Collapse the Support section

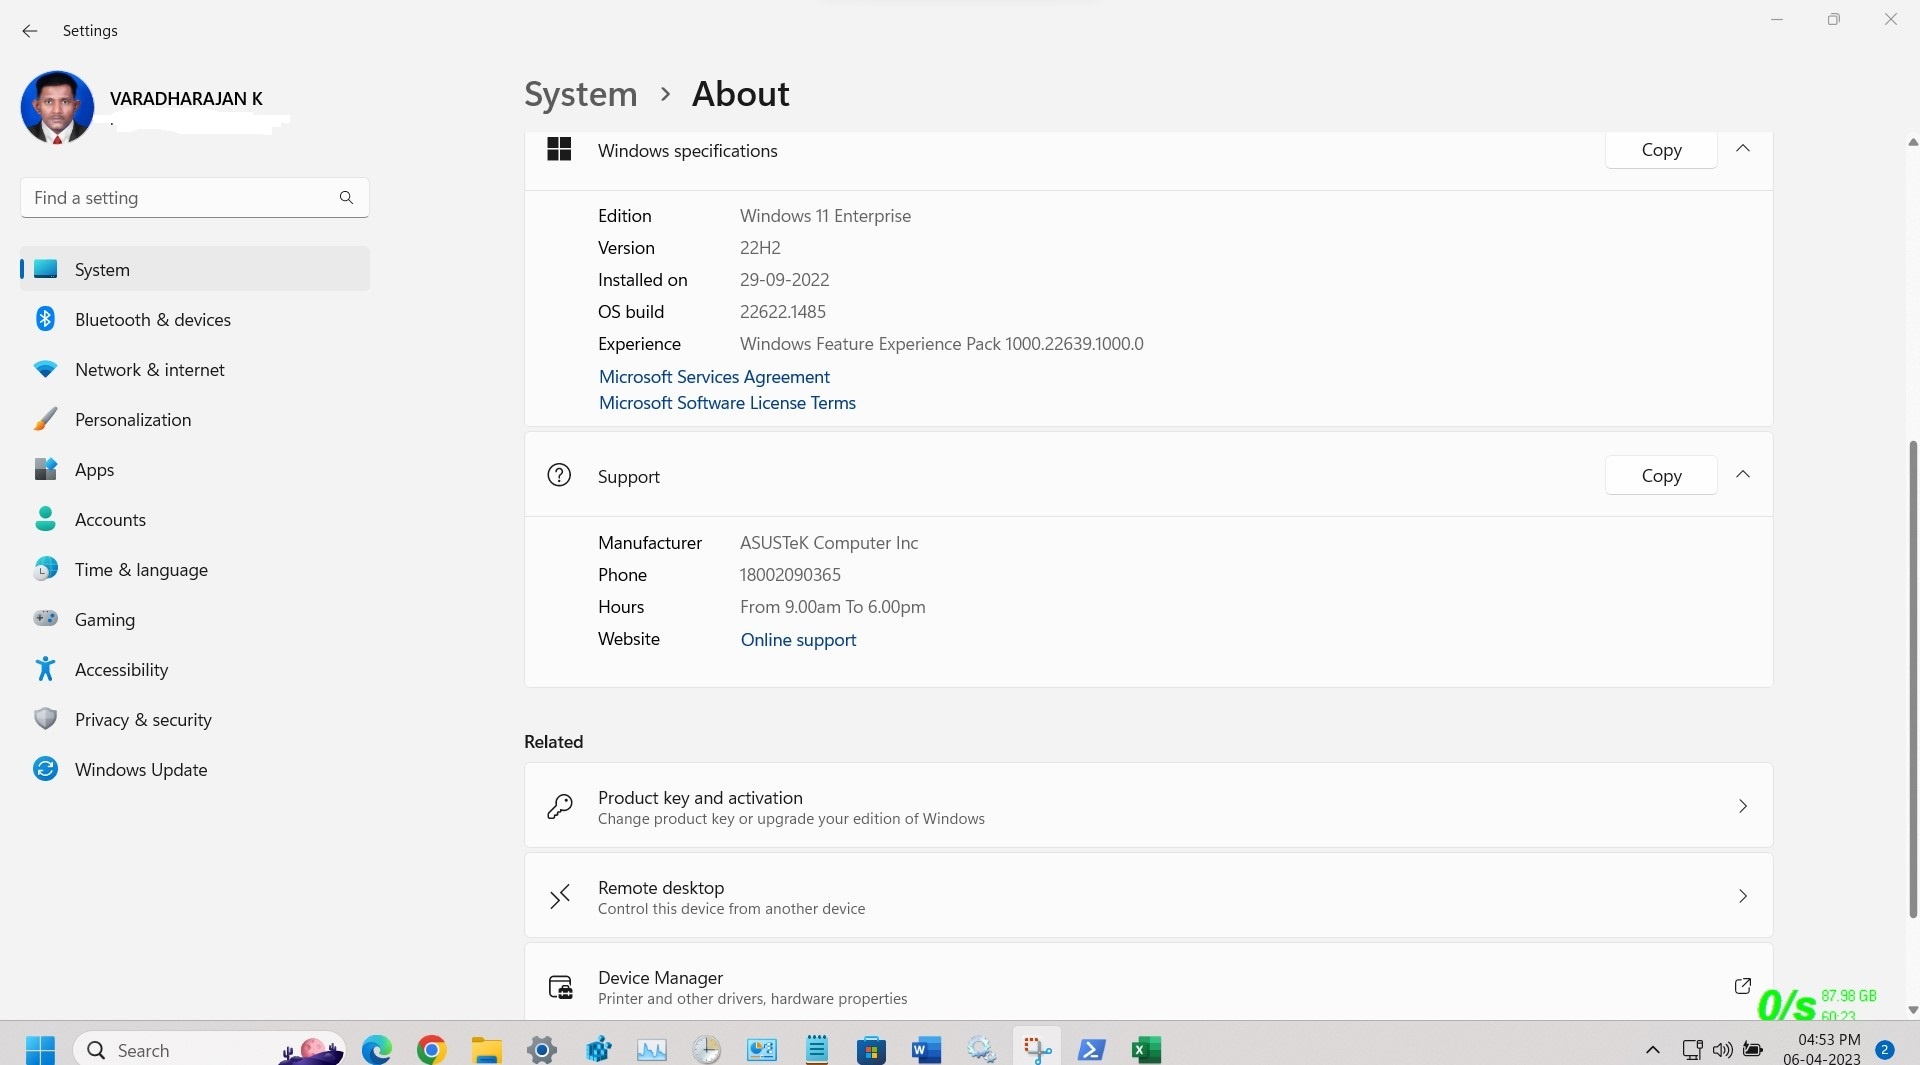[x=1743, y=475]
